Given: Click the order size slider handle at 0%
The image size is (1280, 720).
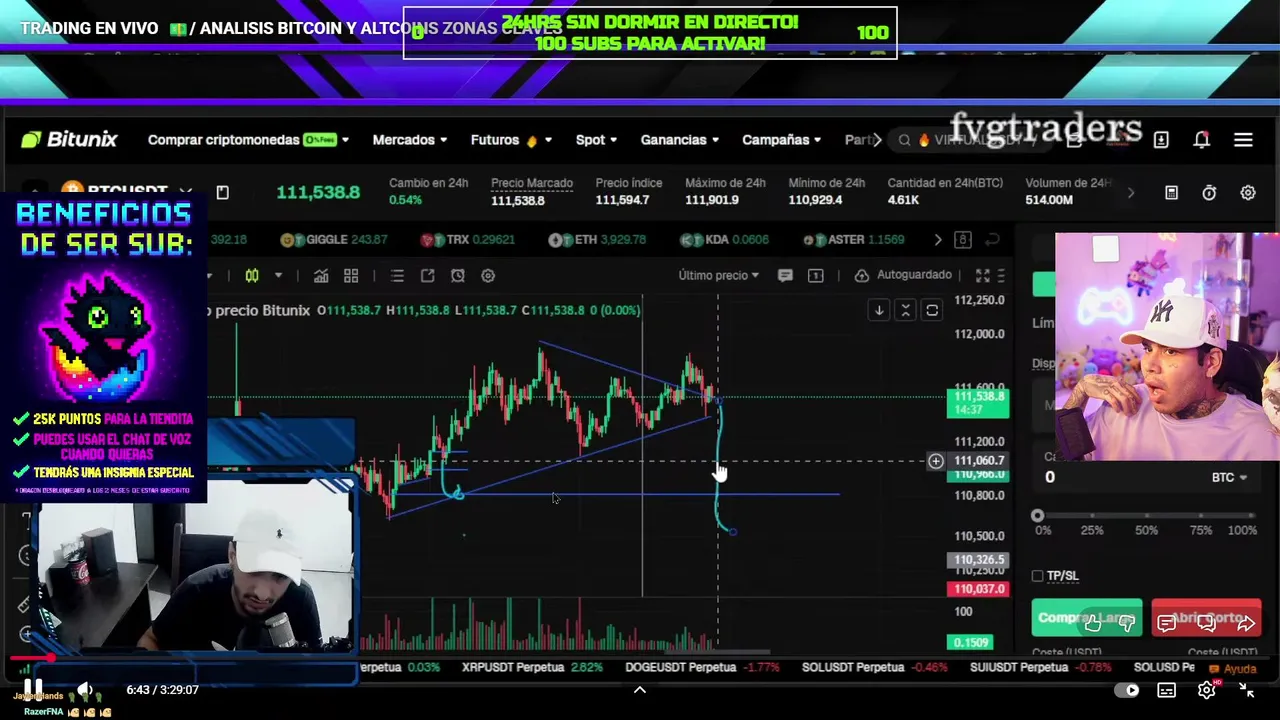Looking at the screenshot, I should [1038, 516].
